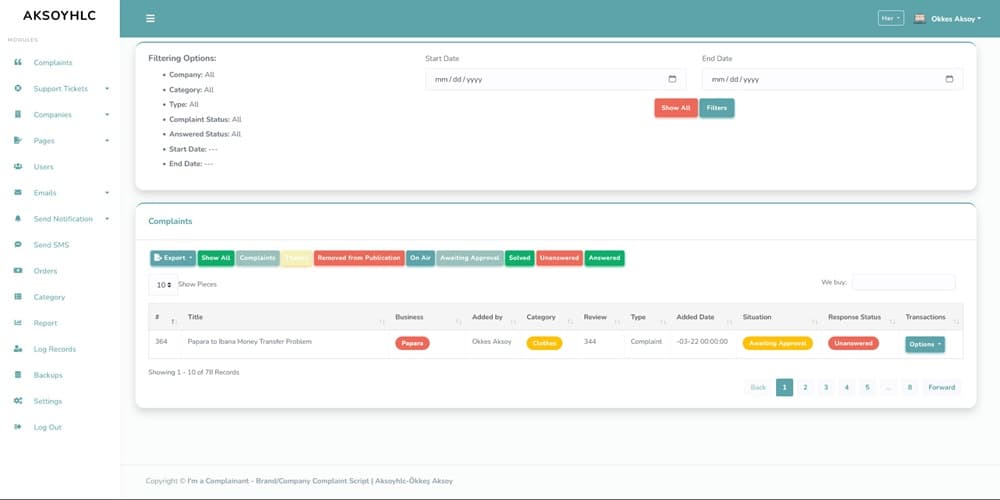Click the Log Out icon in sidebar
The width and height of the screenshot is (1000, 500).
tap(18, 427)
